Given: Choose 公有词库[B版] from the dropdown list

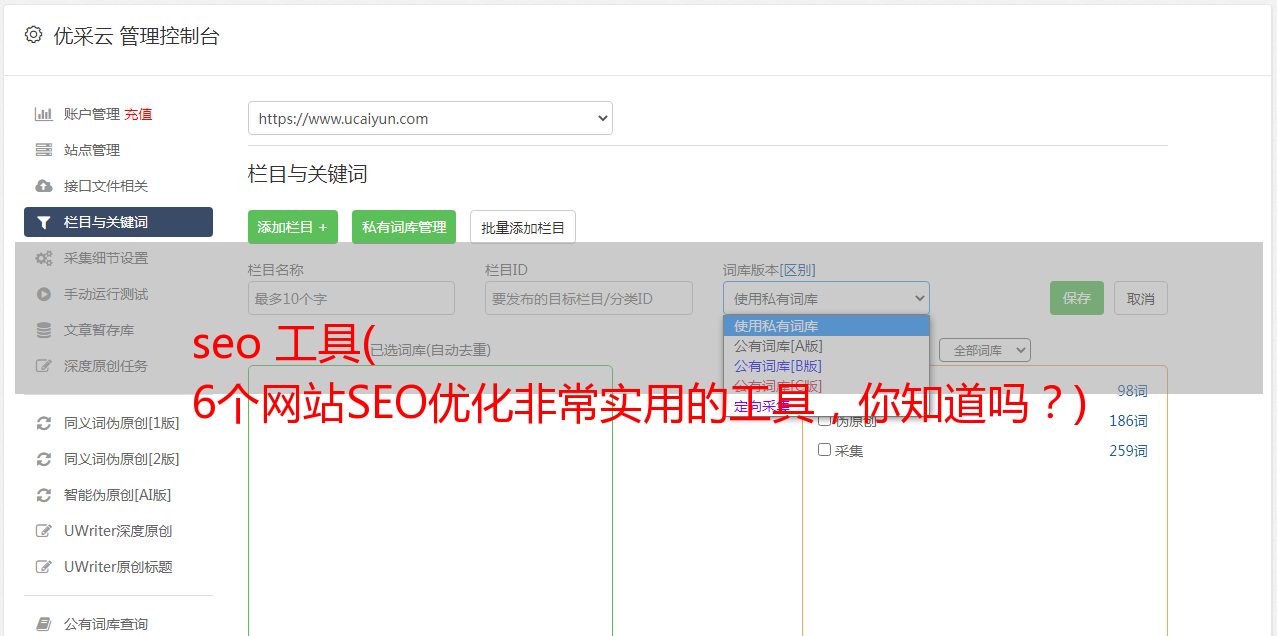Looking at the screenshot, I should (826, 366).
